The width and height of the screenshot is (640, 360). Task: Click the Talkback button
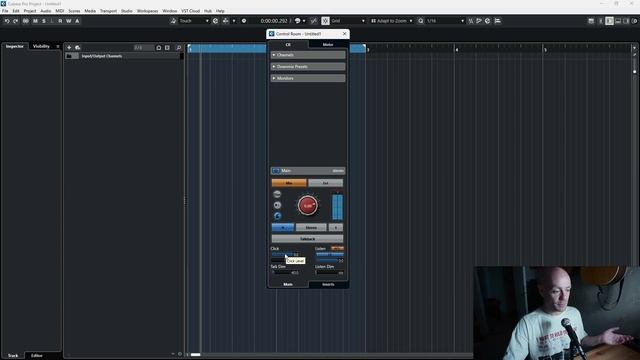pos(307,239)
